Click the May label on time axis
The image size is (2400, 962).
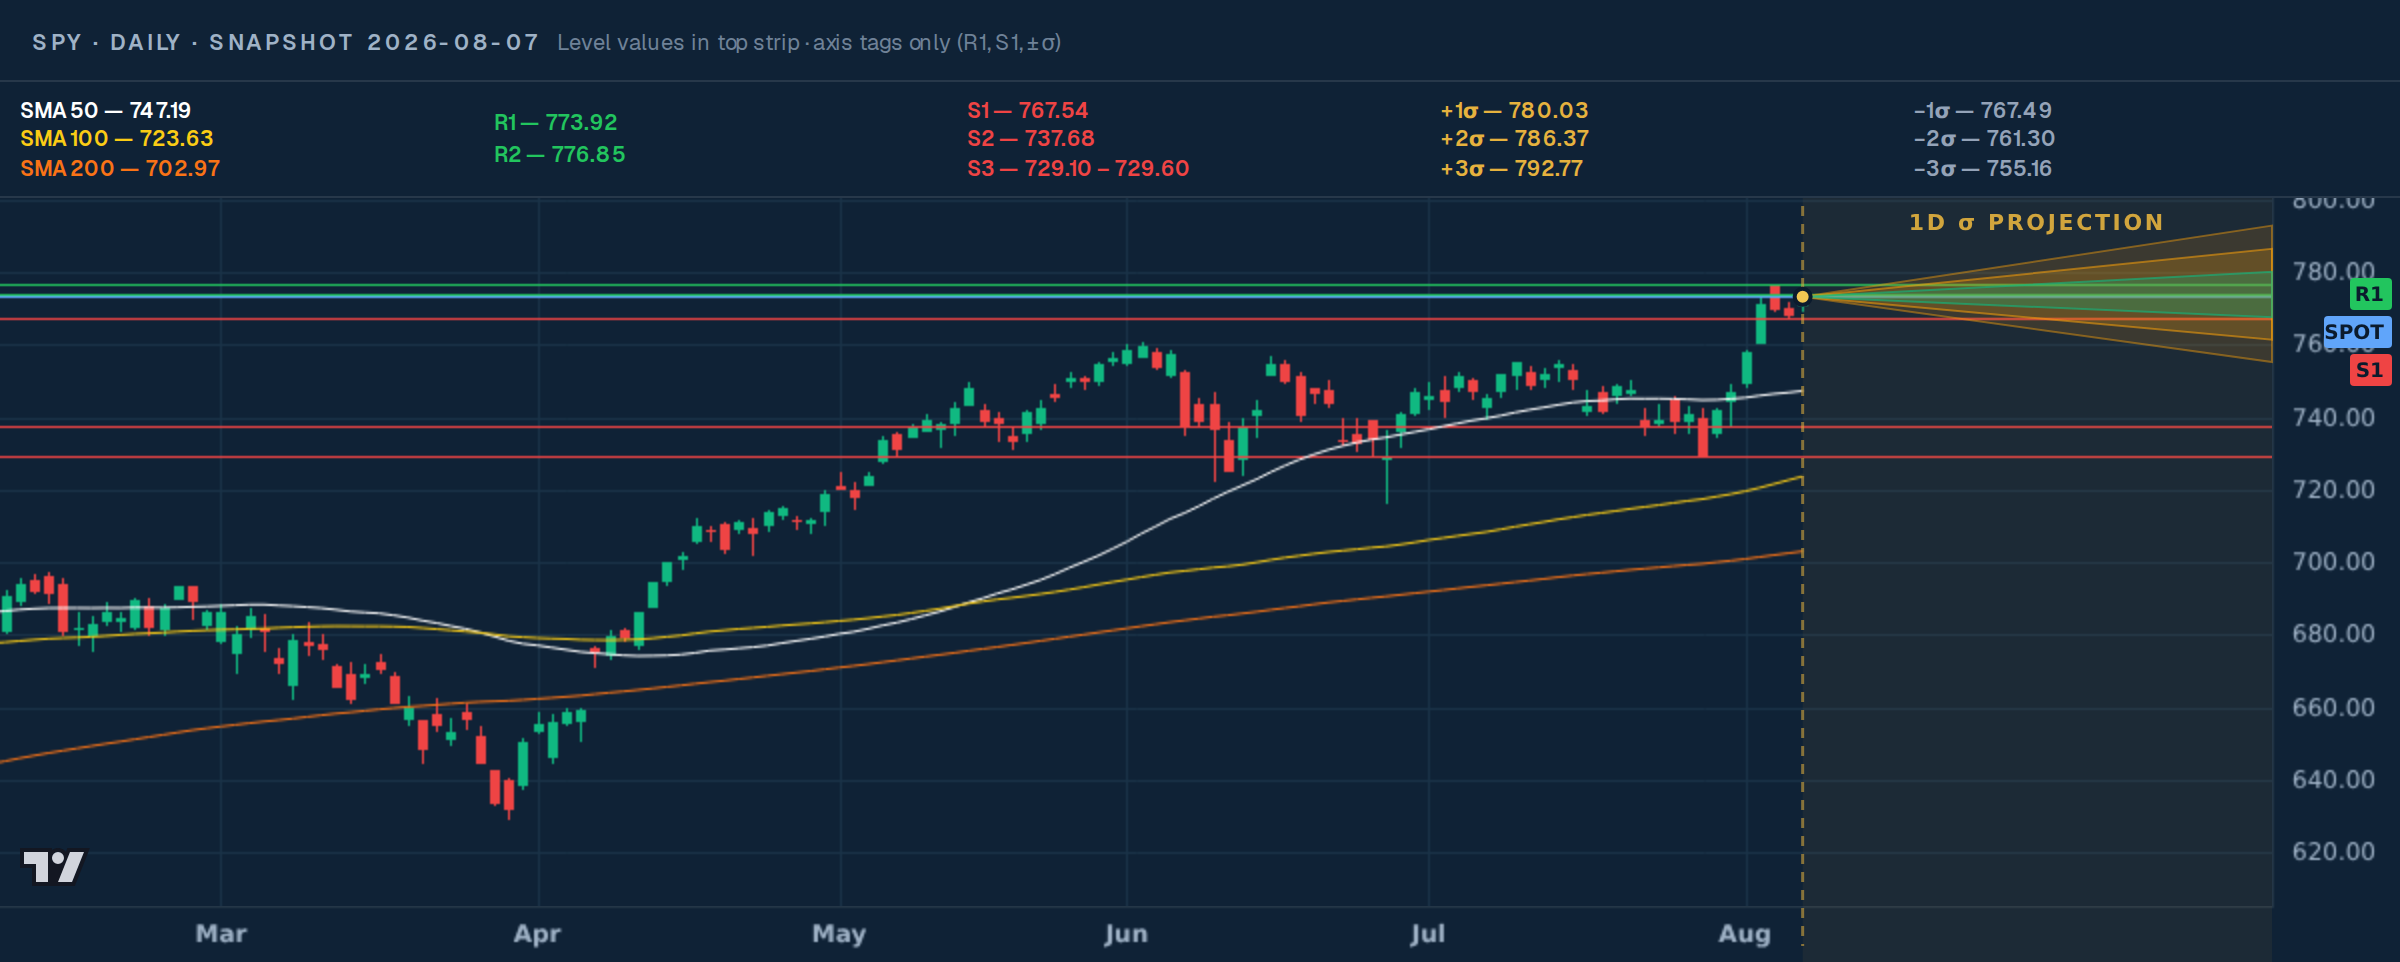[839, 933]
